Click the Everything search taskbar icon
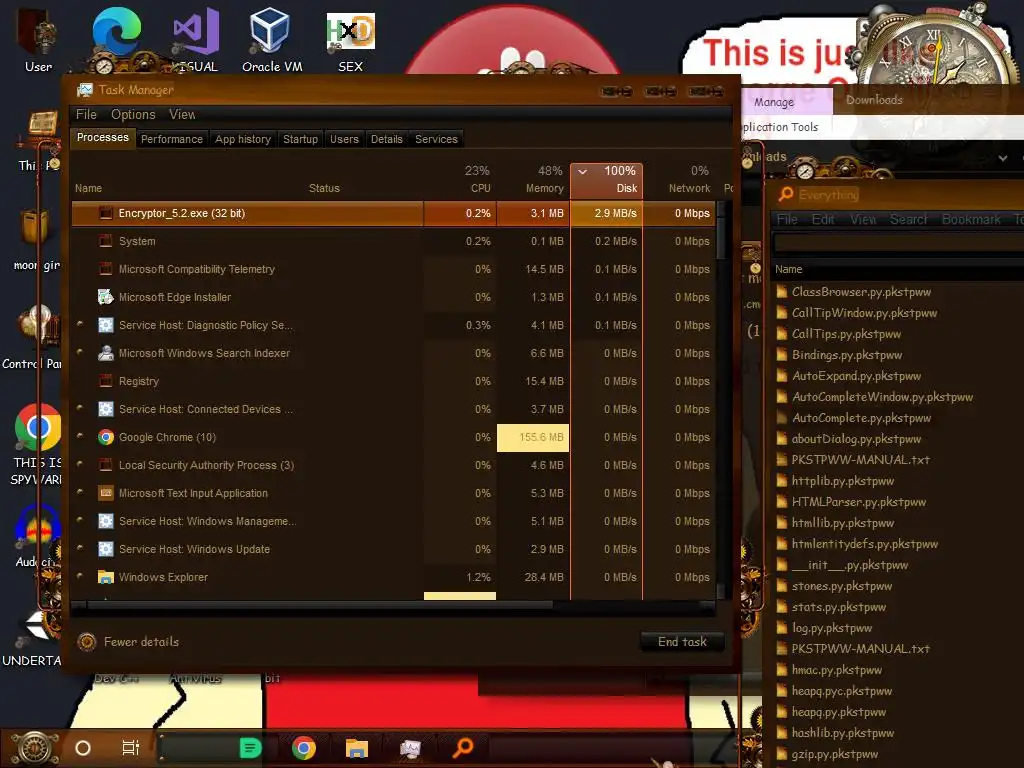The height and width of the screenshot is (768, 1024). 462,747
